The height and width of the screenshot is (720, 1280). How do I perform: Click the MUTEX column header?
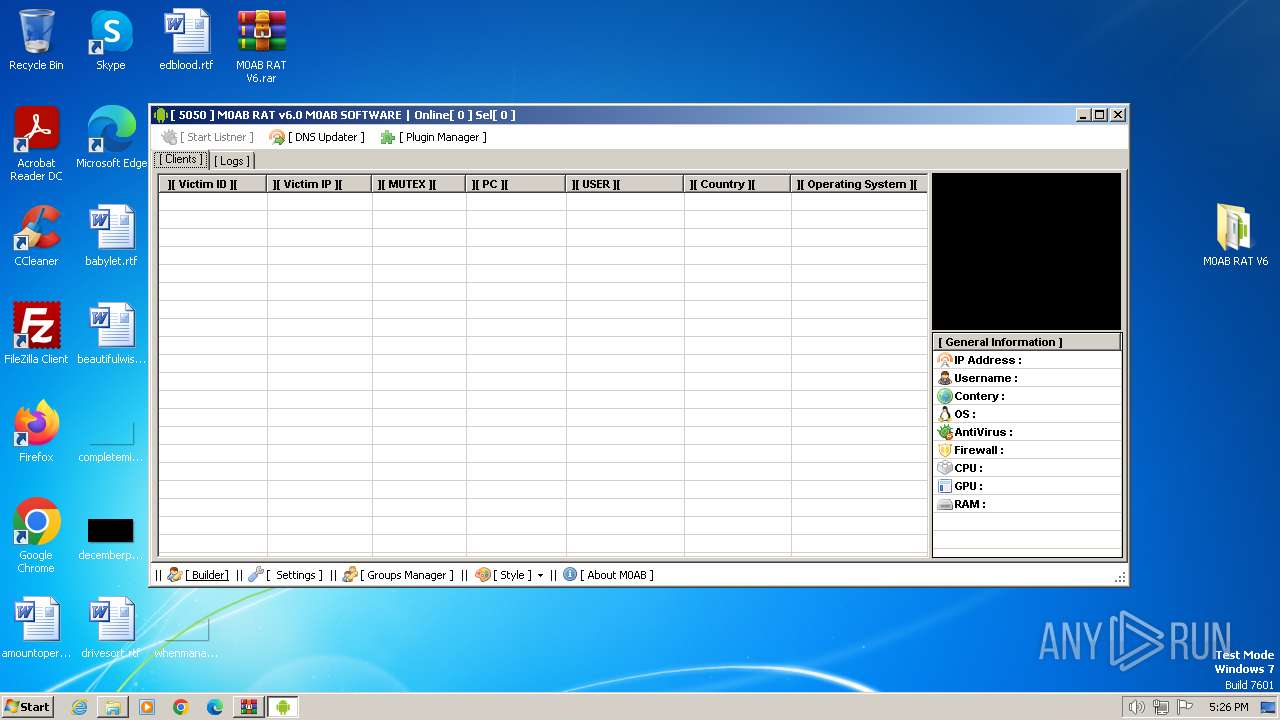point(418,184)
